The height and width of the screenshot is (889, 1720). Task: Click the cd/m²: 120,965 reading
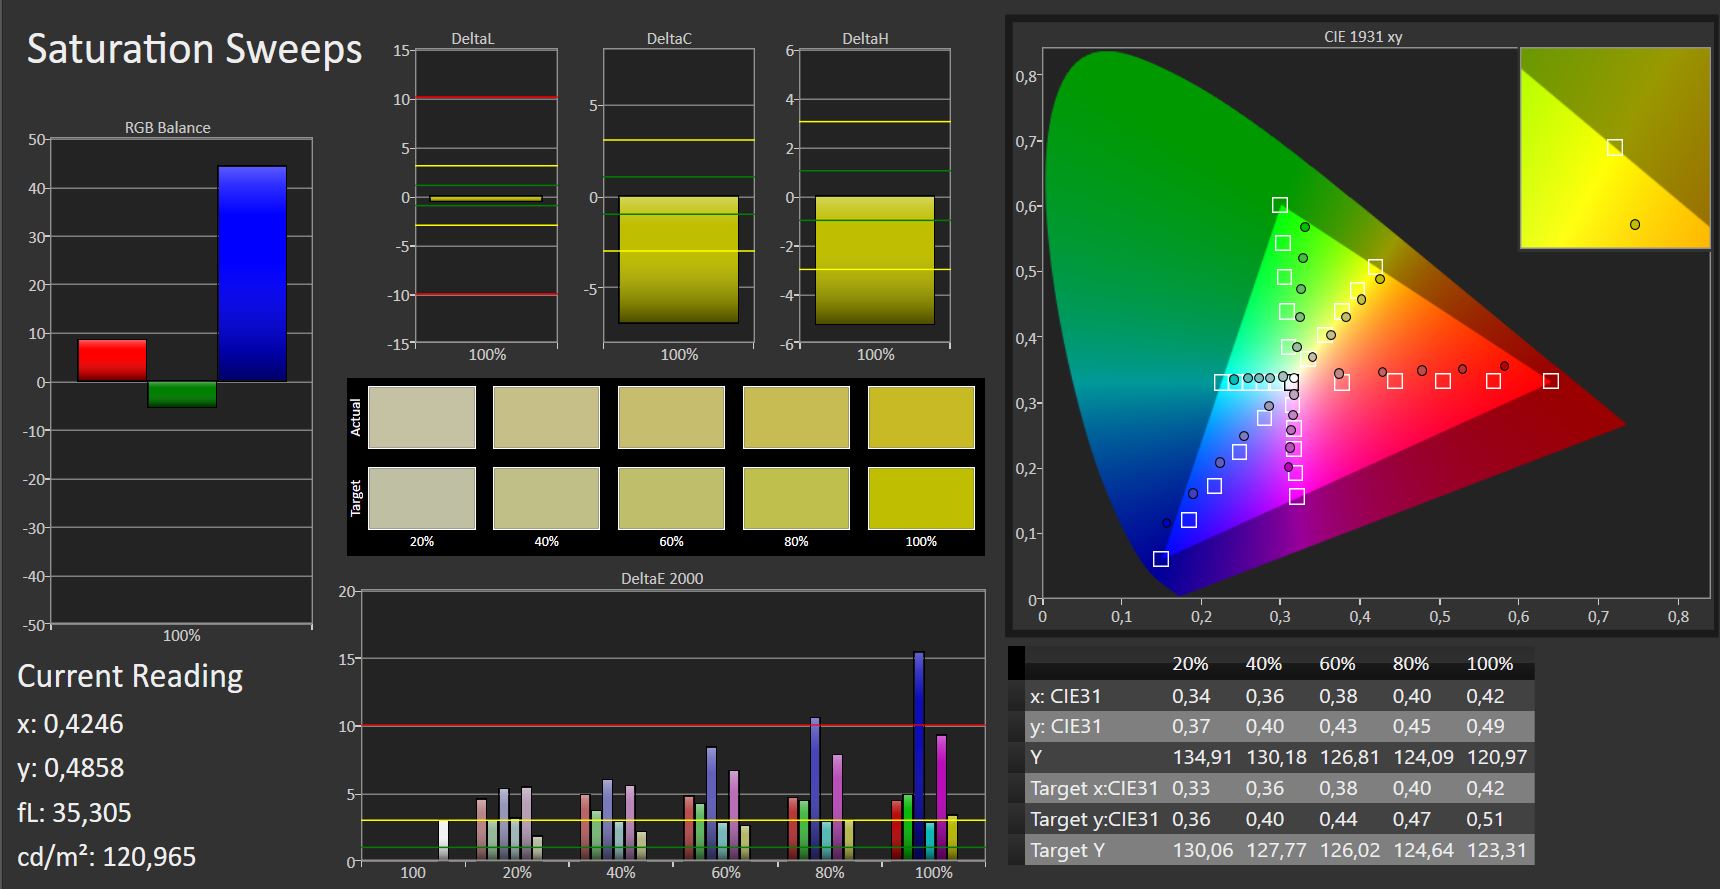coord(106,856)
